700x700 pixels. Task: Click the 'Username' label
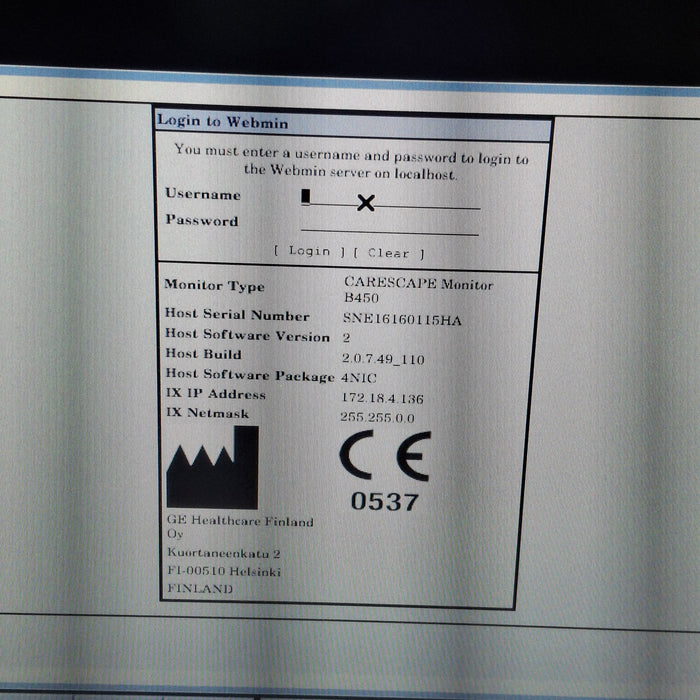tap(203, 194)
